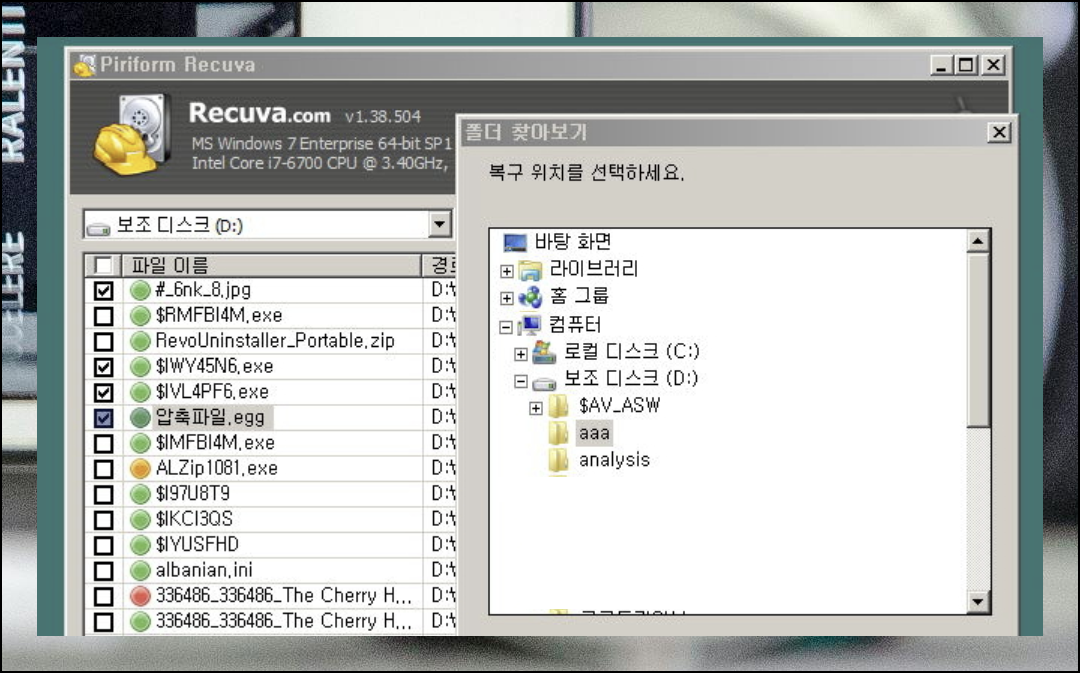Select file row 압축파일.egg
This screenshot has width=1080, height=673.
[x=269, y=417]
